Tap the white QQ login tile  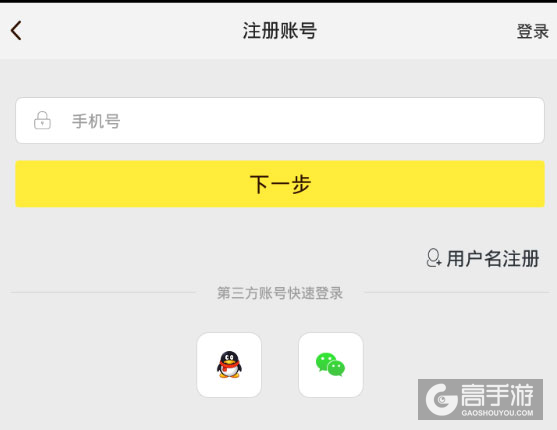tap(229, 365)
